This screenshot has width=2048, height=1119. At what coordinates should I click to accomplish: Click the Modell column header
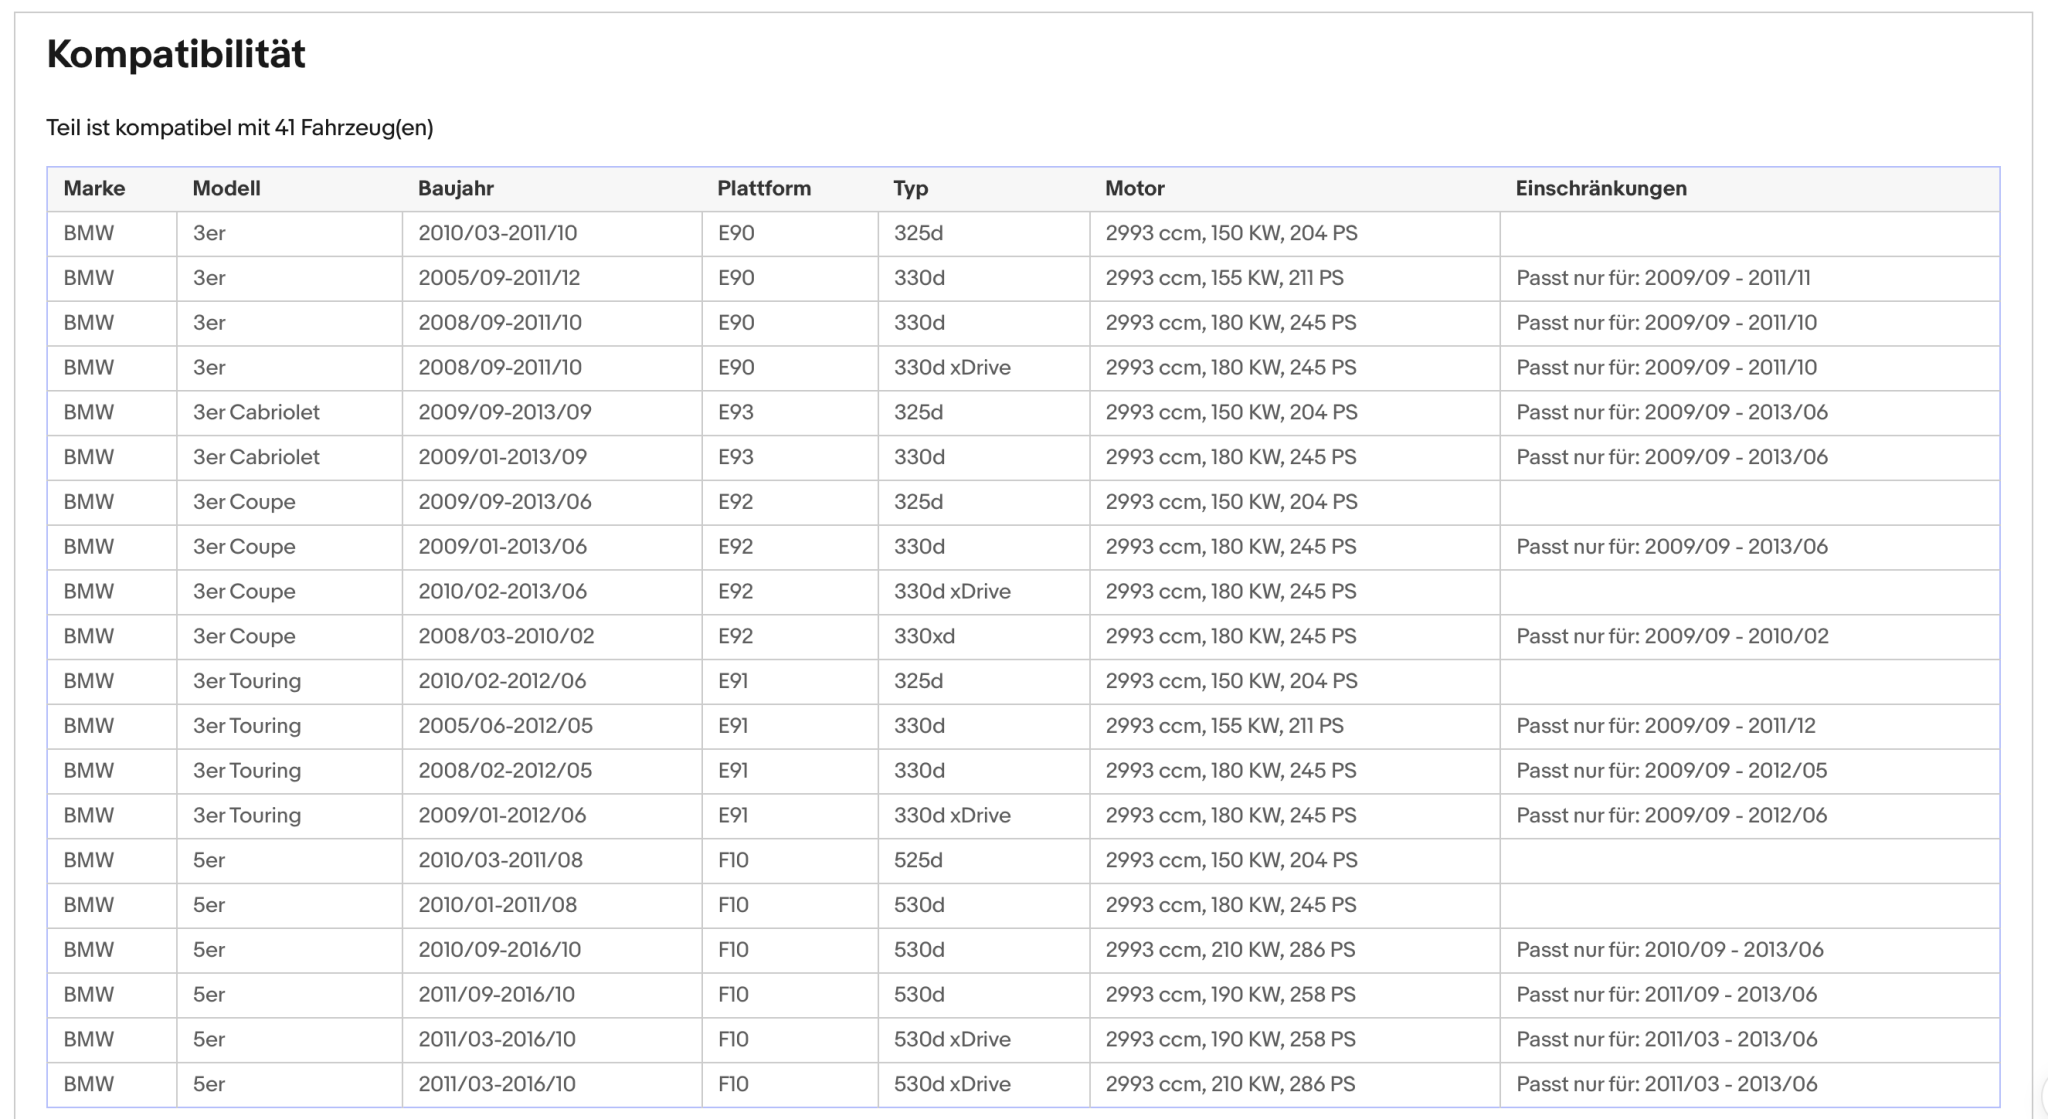coord(226,188)
